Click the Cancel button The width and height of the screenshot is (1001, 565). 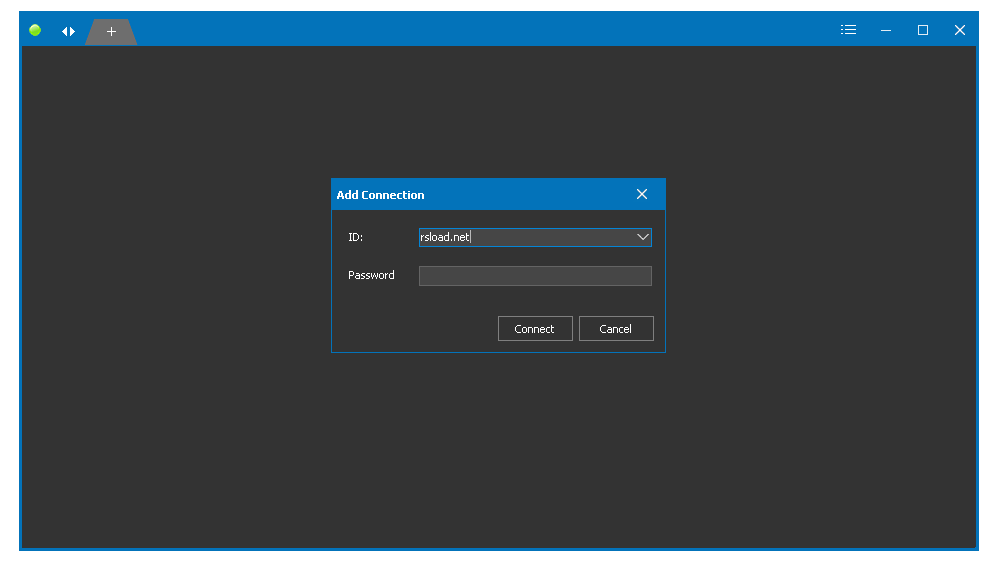coord(616,329)
